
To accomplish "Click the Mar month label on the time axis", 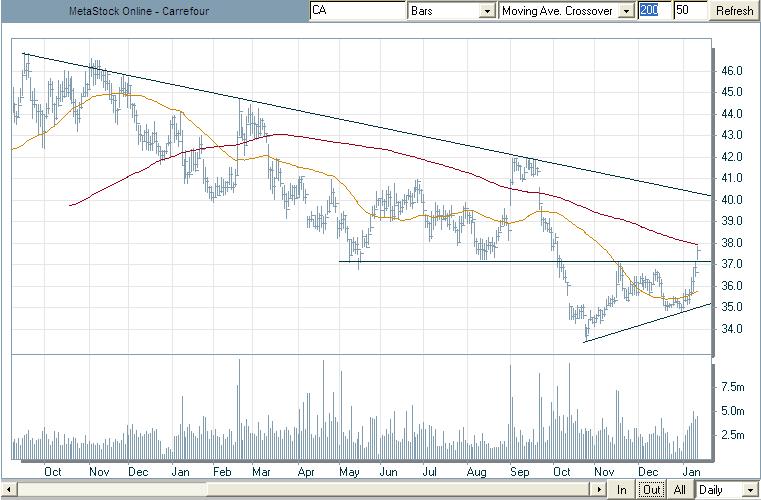I will coord(262,472).
